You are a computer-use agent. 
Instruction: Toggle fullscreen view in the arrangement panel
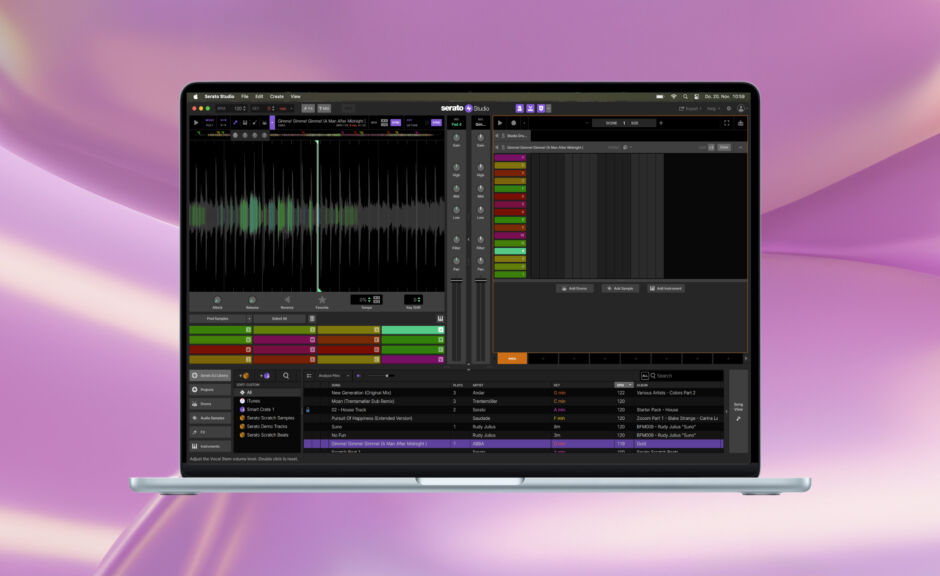coord(726,123)
